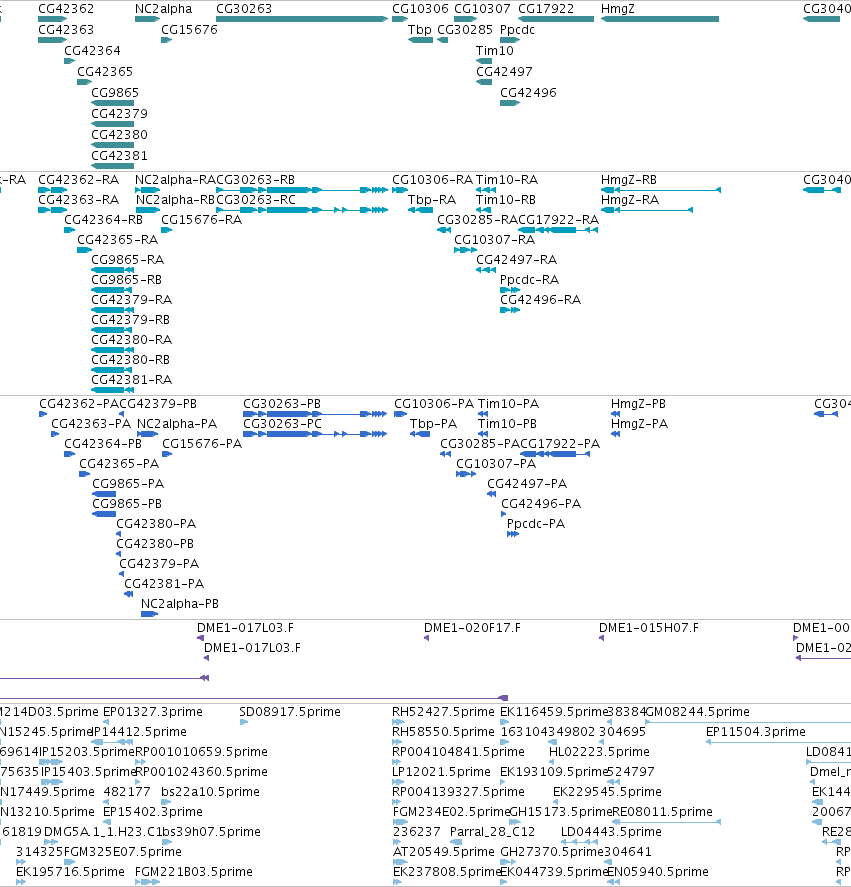The image size is (851, 887).
Task: Select gene CG42364 label
Action: point(92,51)
